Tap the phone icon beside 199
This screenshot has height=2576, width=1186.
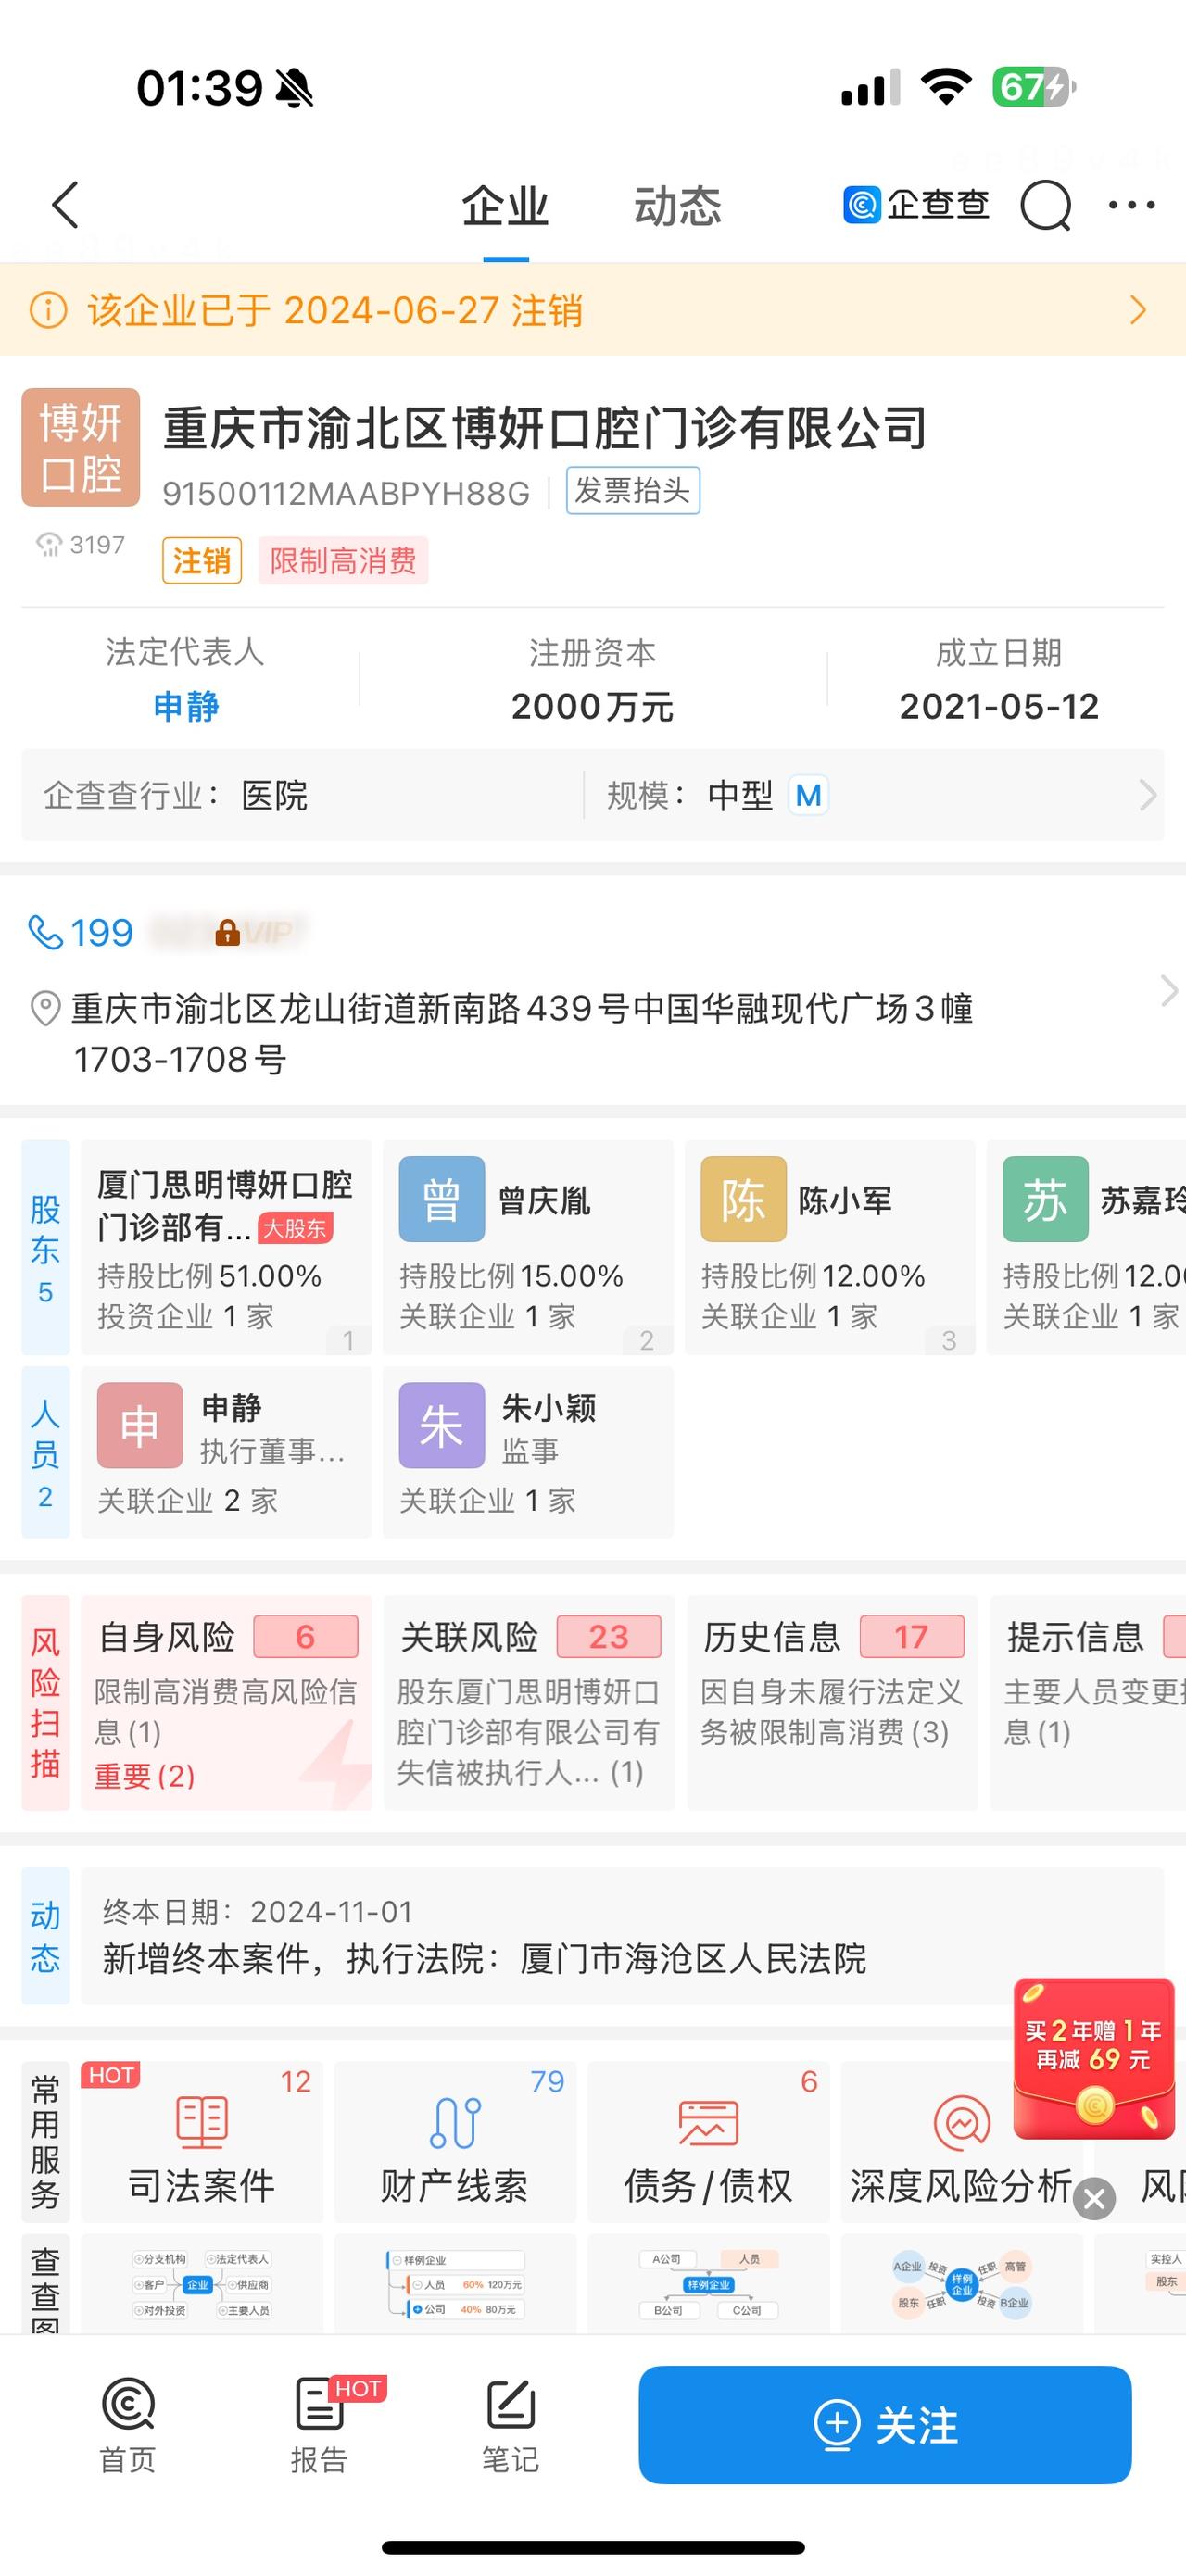click(45, 932)
